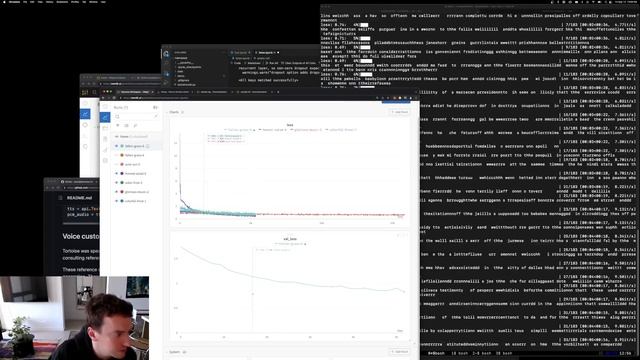The width and height of the screenshot is (640, 360).
Task: Open a new tab with the plus icon in front browser
Action: click(278, 92)
